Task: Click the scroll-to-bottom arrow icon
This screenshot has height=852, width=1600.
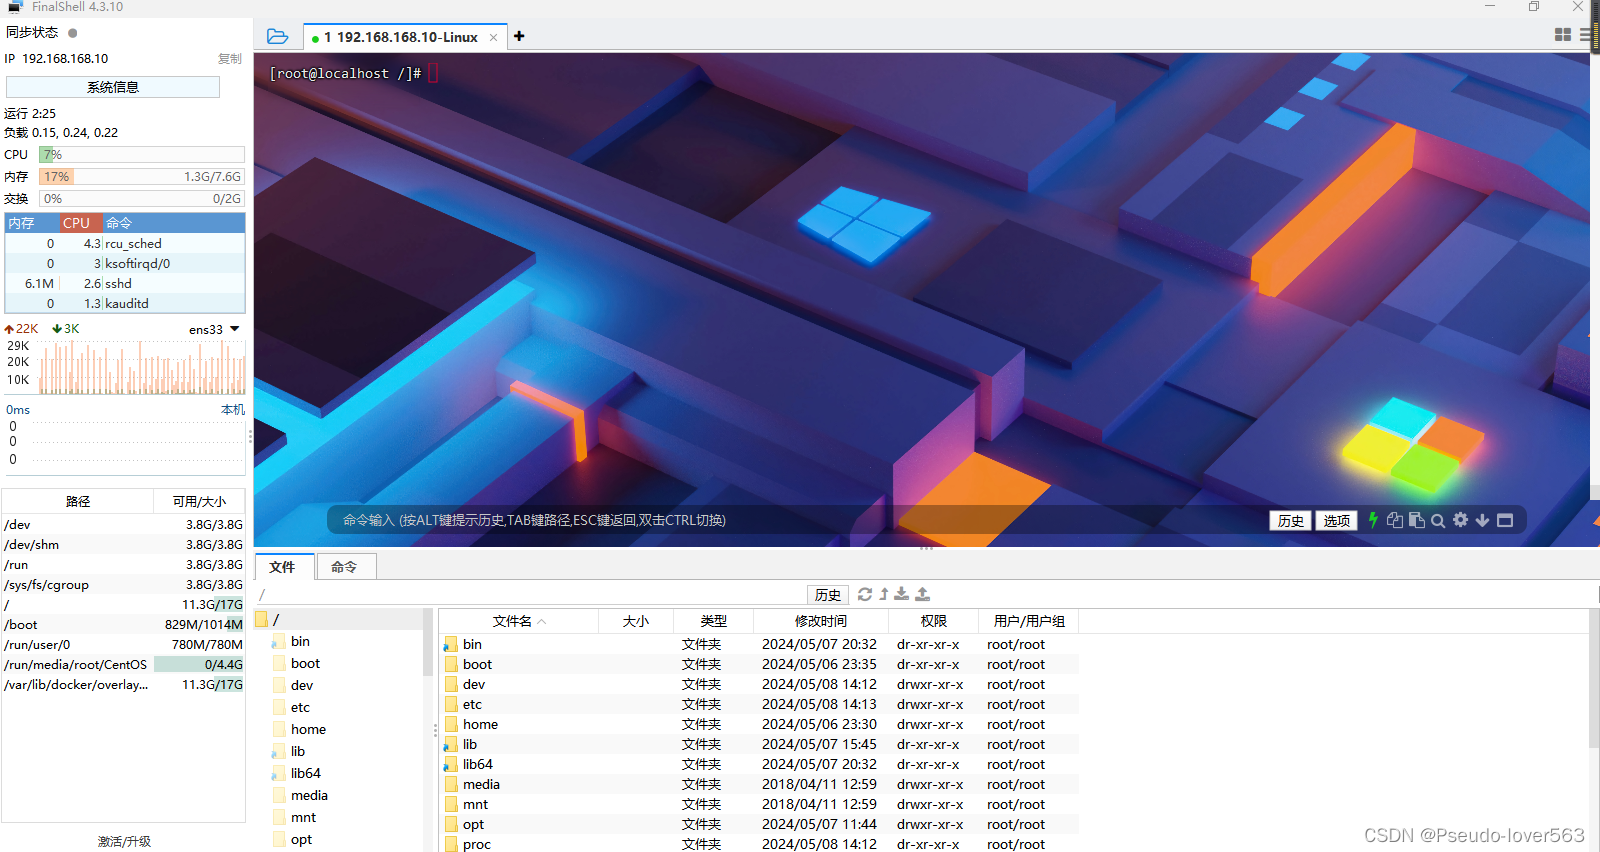Action: point(1482,520)
